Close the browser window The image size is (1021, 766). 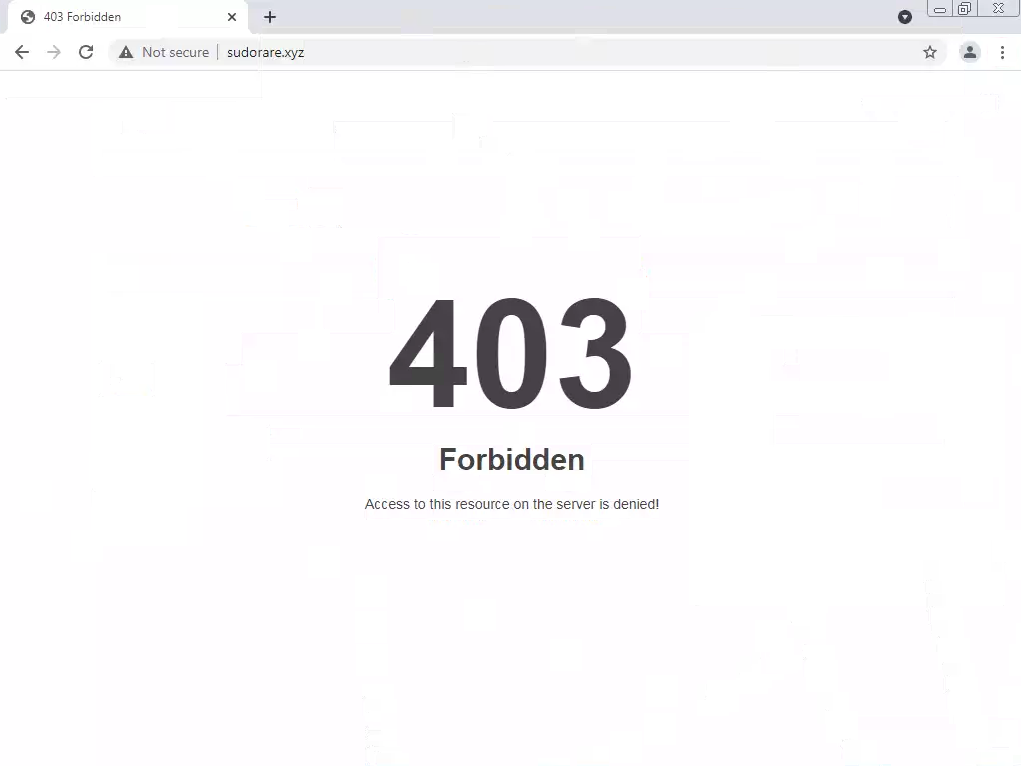pyautogui.click(x=998, y=8)
